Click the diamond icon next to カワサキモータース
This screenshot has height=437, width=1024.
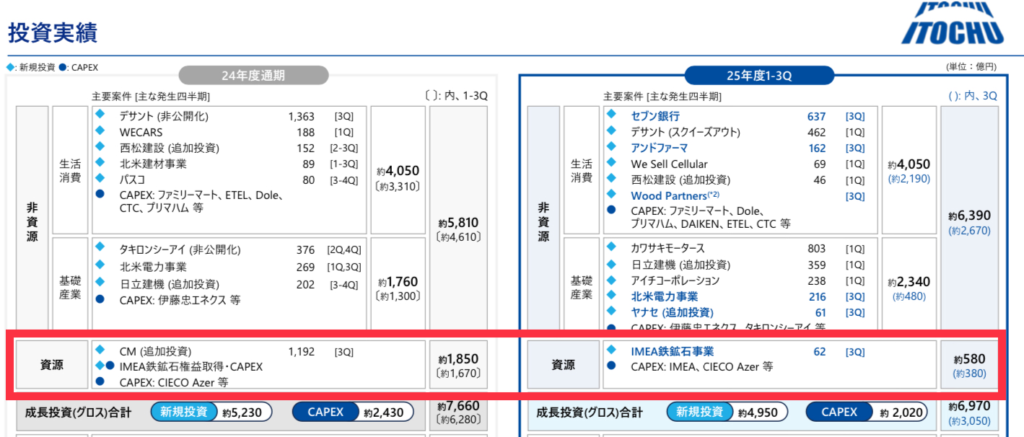(x=610, y=248)
